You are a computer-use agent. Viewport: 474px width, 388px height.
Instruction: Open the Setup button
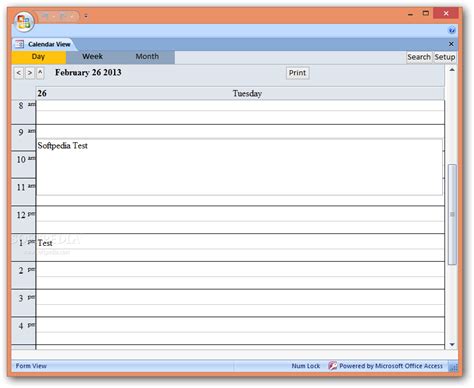[x=444, y=57]
